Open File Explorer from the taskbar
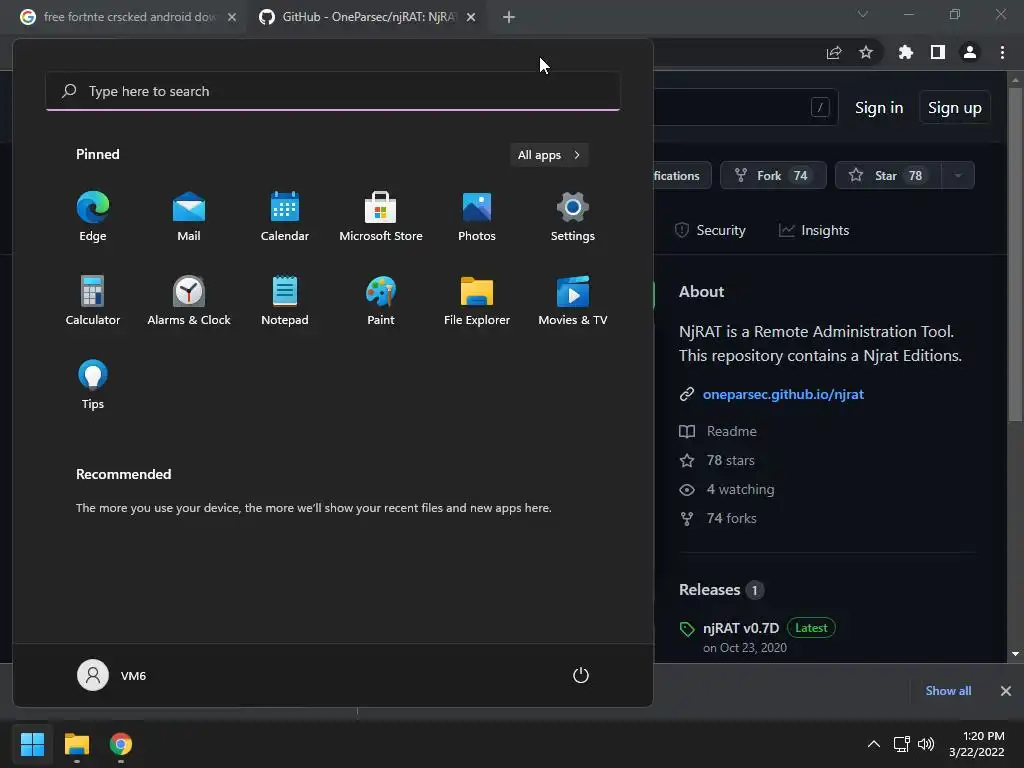This screenshot has height=768, width=1024. click(x=76, y=744)
